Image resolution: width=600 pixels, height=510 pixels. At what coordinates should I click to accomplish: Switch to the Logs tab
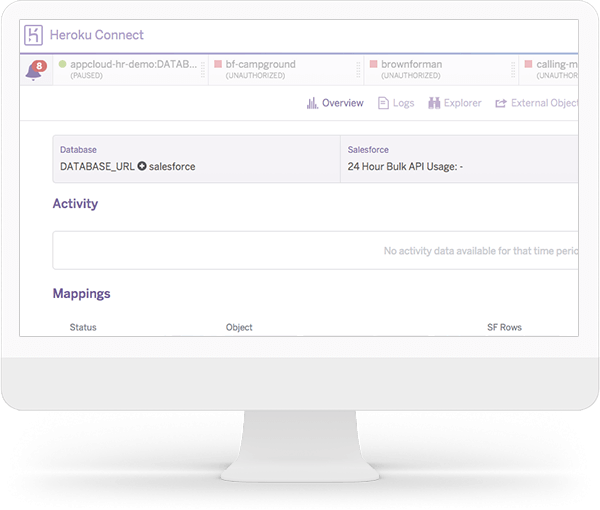pos(396,103)
